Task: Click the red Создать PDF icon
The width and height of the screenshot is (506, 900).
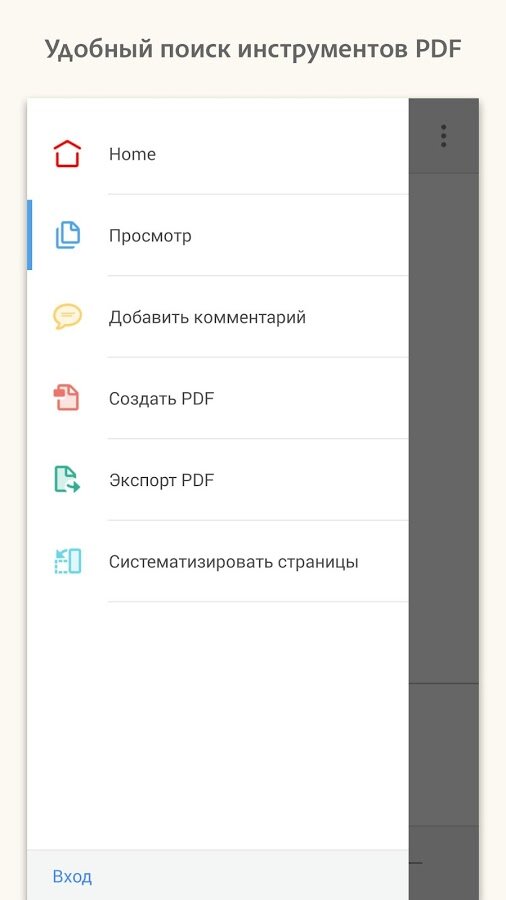Action: (67, 398)
